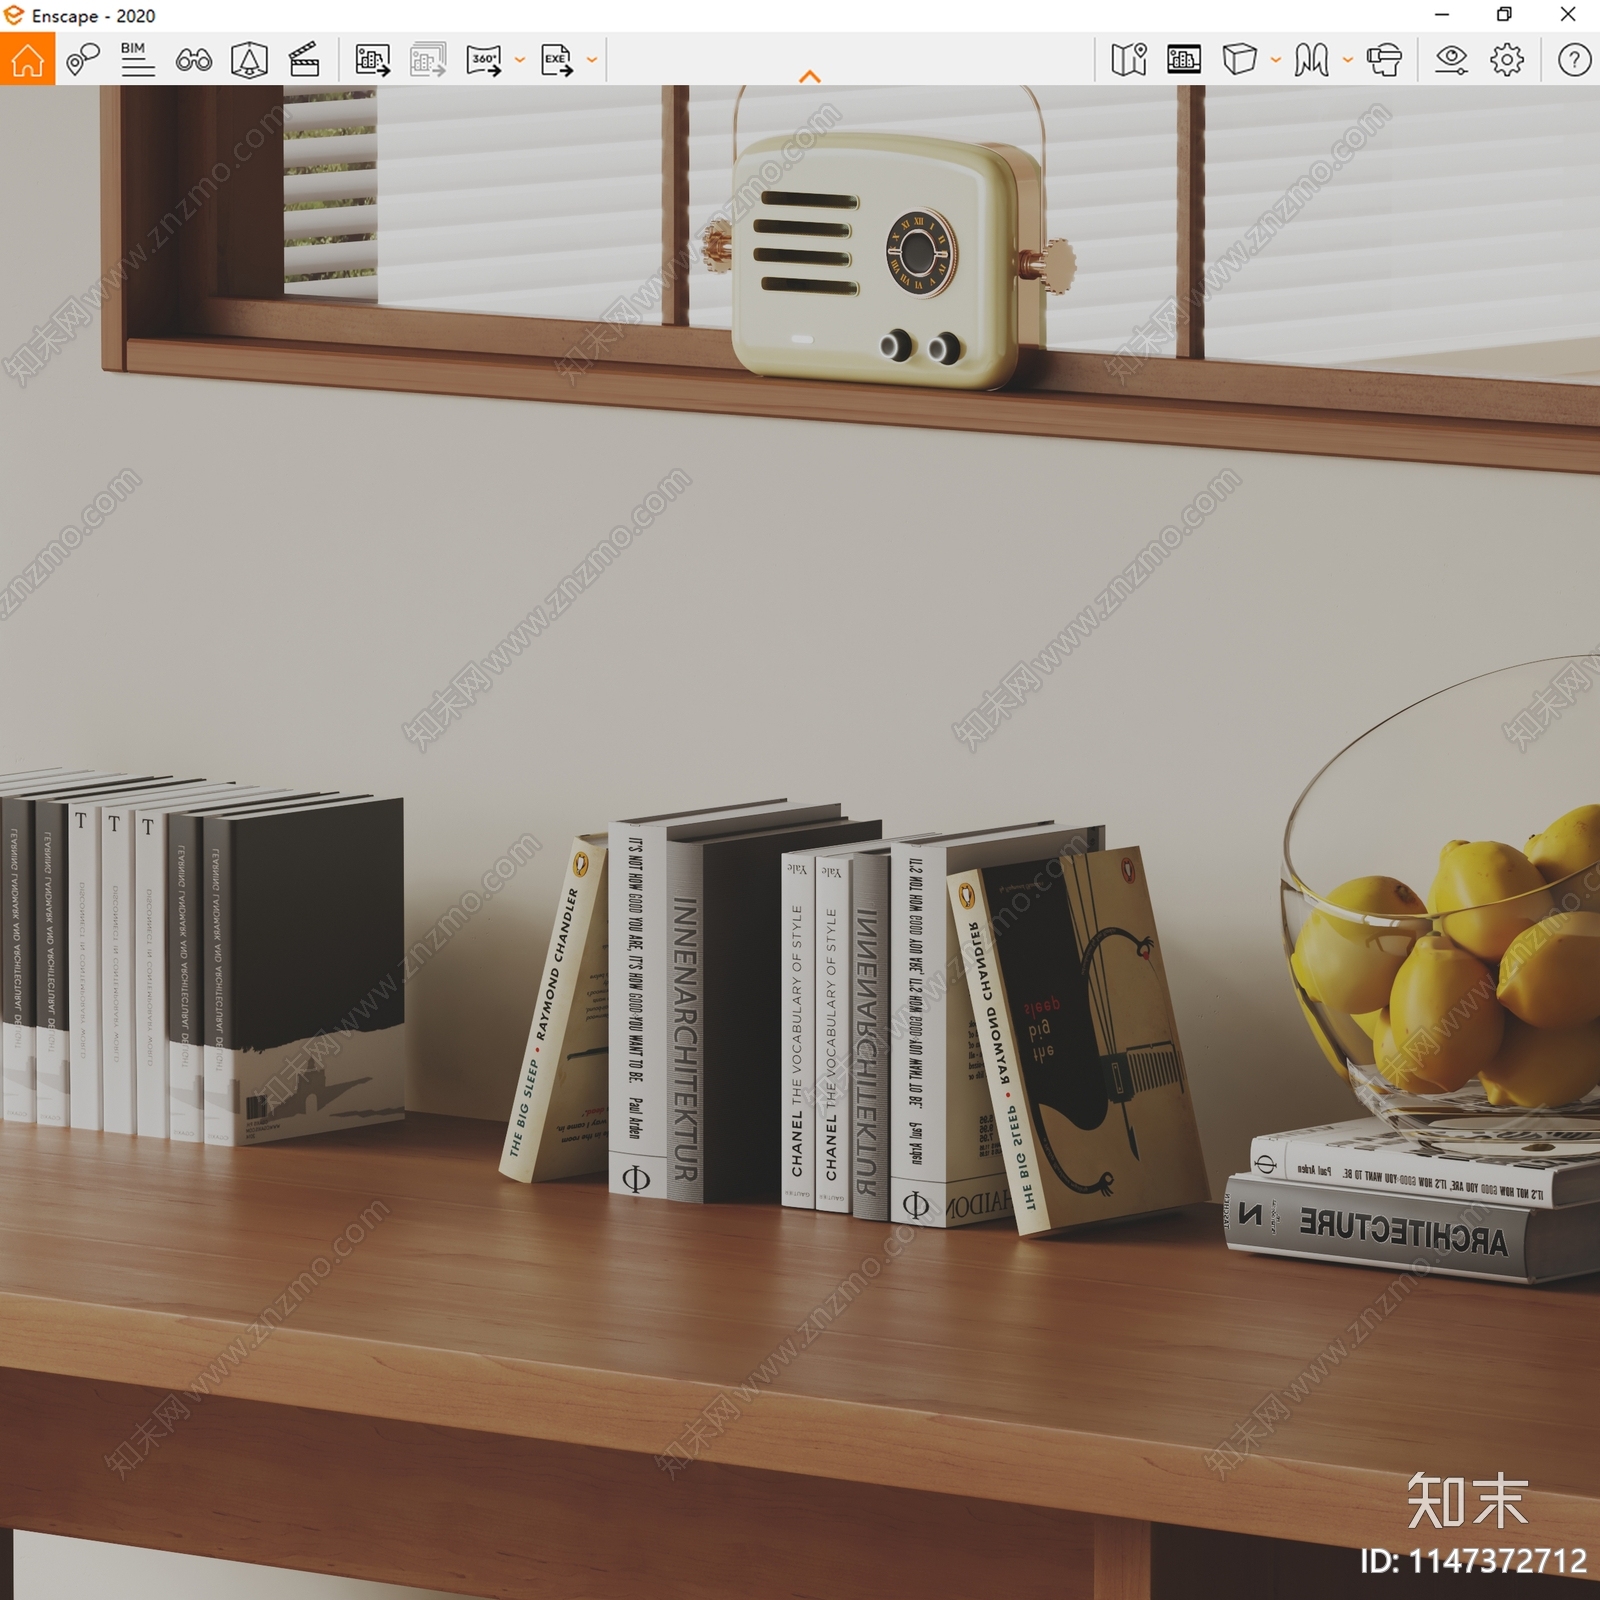
Task: Click the walk-fly navigation mode icon
Action: coord(1311,59)
